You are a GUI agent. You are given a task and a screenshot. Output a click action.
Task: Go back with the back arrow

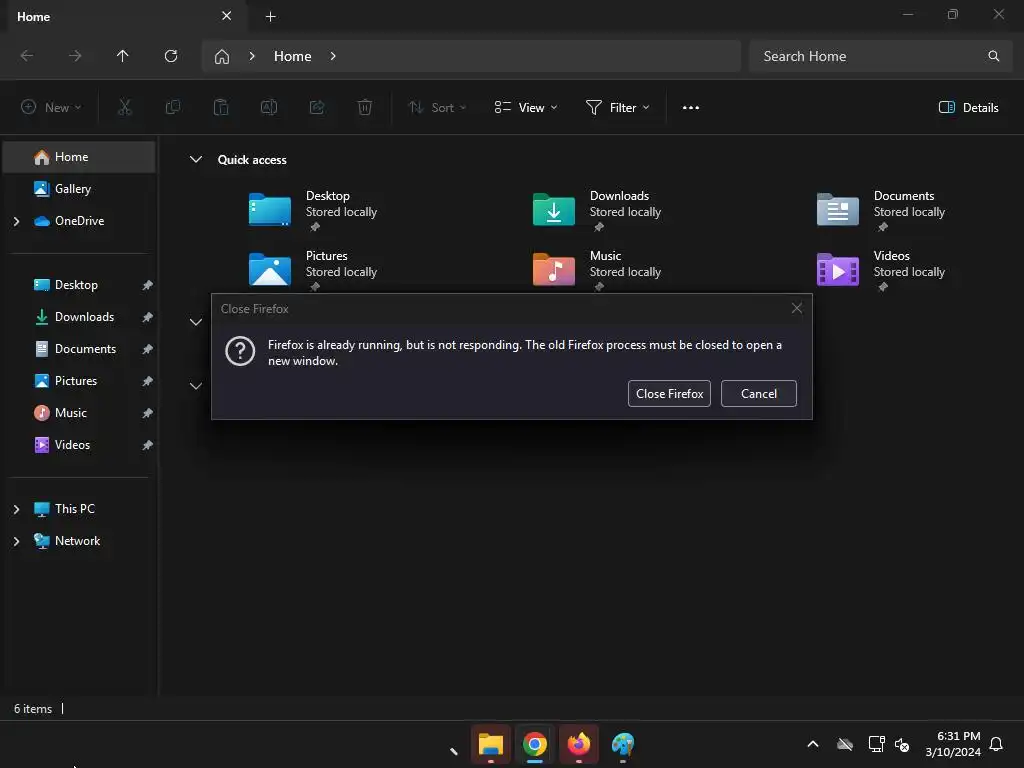point(27,56)
